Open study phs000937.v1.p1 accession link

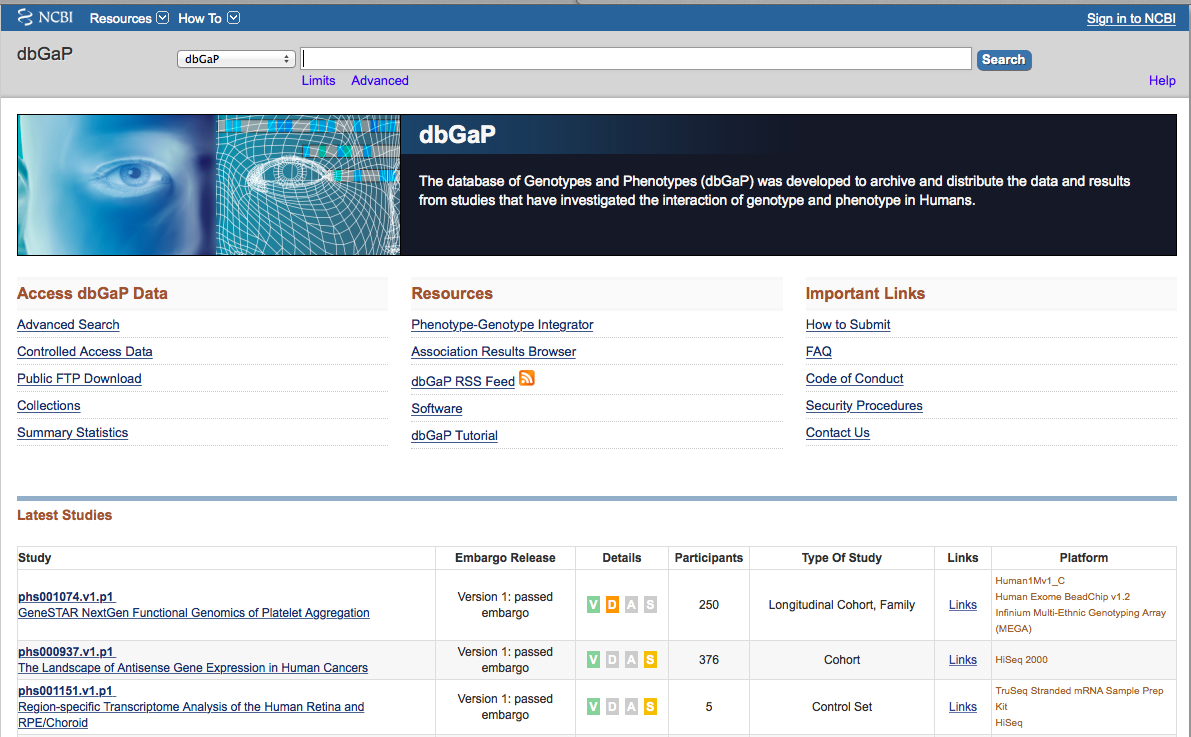click(x=66, y=651)
